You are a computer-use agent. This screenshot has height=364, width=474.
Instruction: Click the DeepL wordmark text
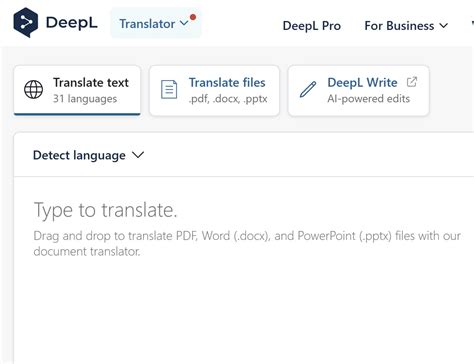coord(72,23)
